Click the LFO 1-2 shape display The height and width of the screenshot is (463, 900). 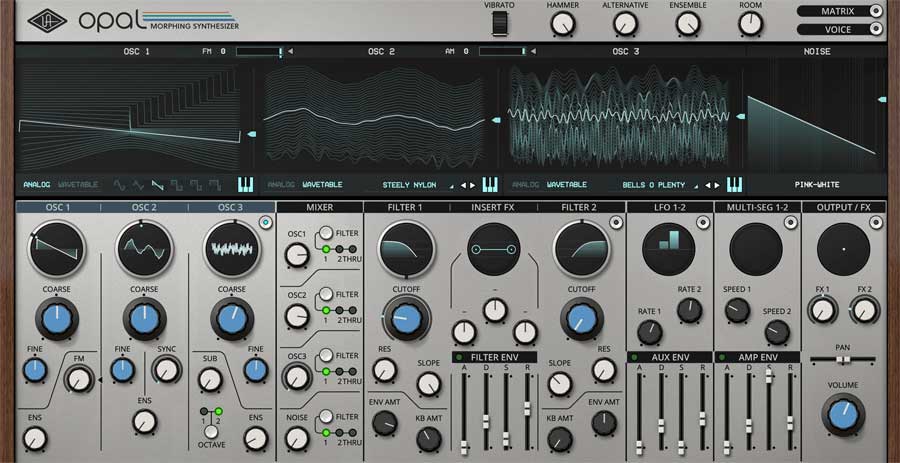pyautogui.click(x=669, y=249)
